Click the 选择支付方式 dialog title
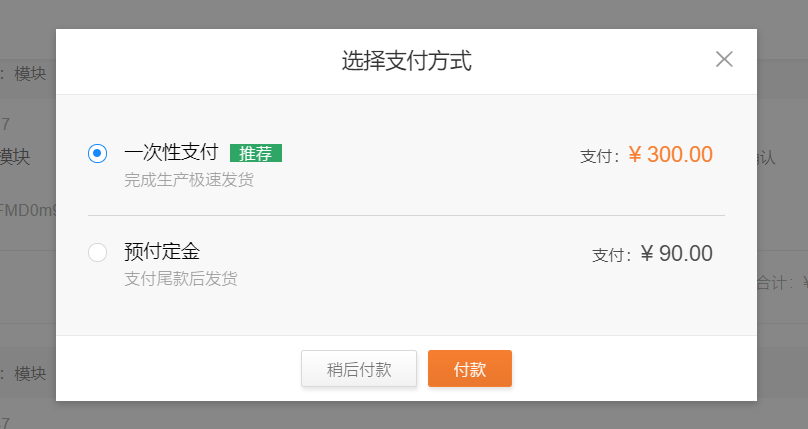This screenshot has width=808, height=429. 406,61
